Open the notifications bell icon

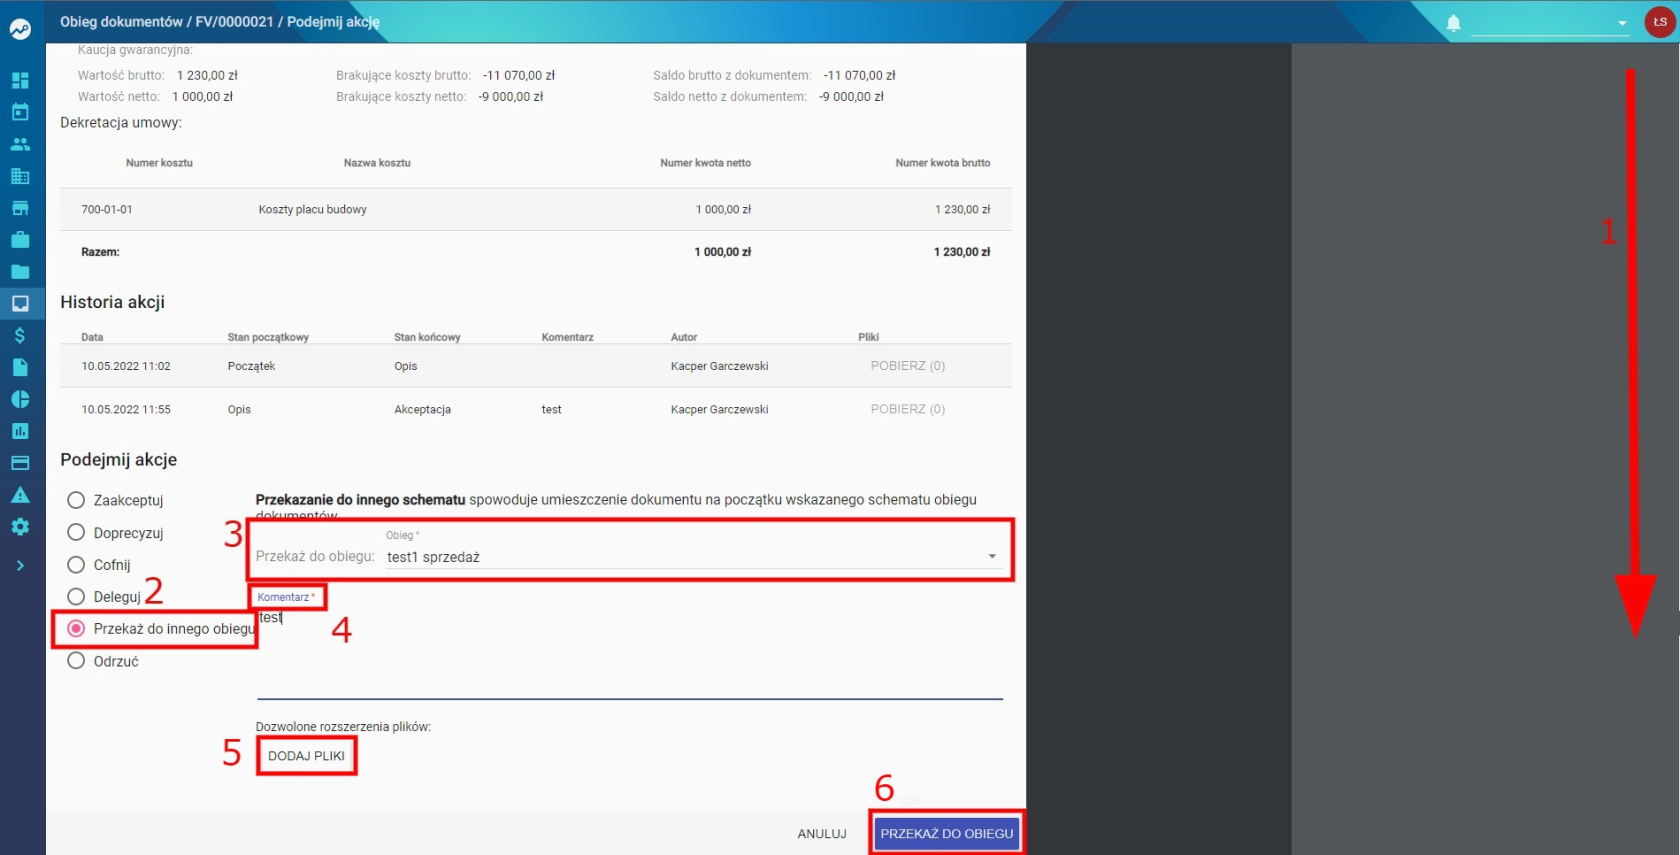[x=1453, y=23]
